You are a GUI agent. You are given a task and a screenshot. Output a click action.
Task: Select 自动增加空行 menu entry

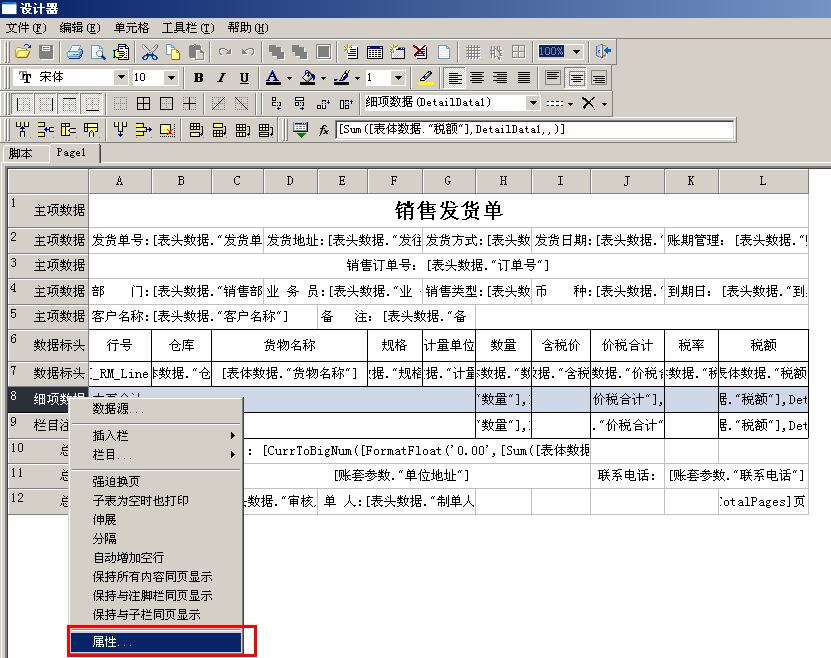pos(156,558)
